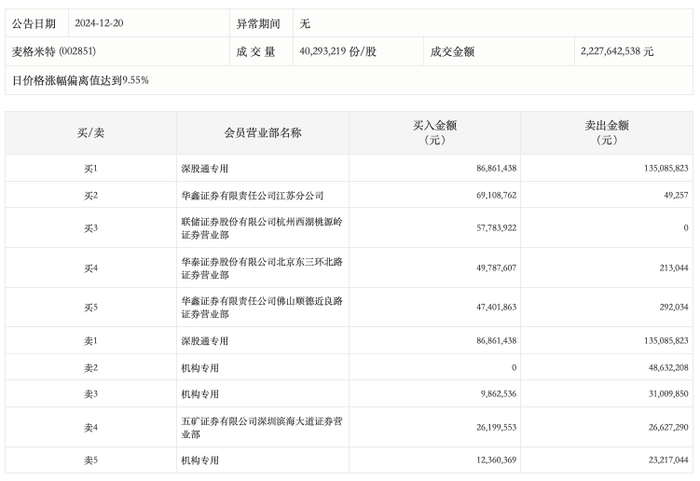700x481 pixels.
Task: Select the 会员营业部名称 column header
Action: (x=263, y=133)
